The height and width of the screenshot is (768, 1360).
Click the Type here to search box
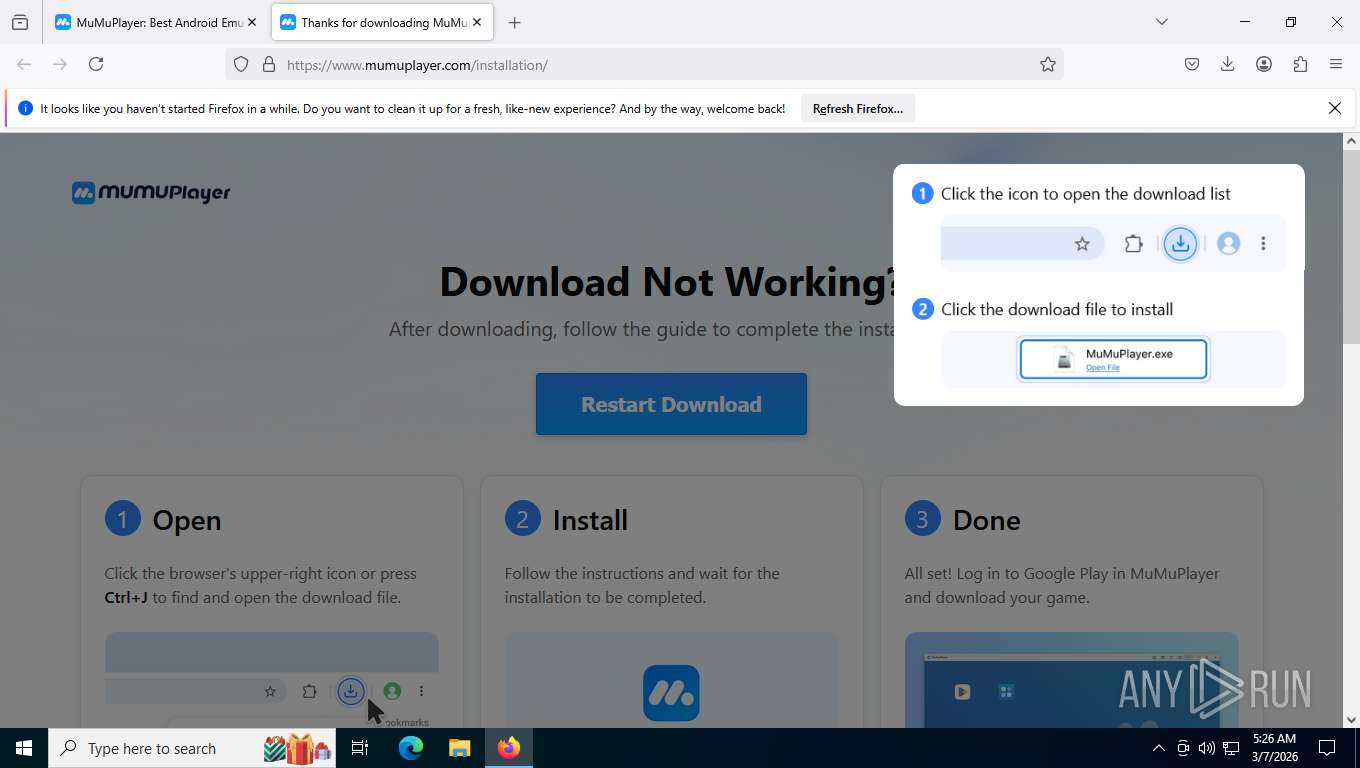click(192, 748)
